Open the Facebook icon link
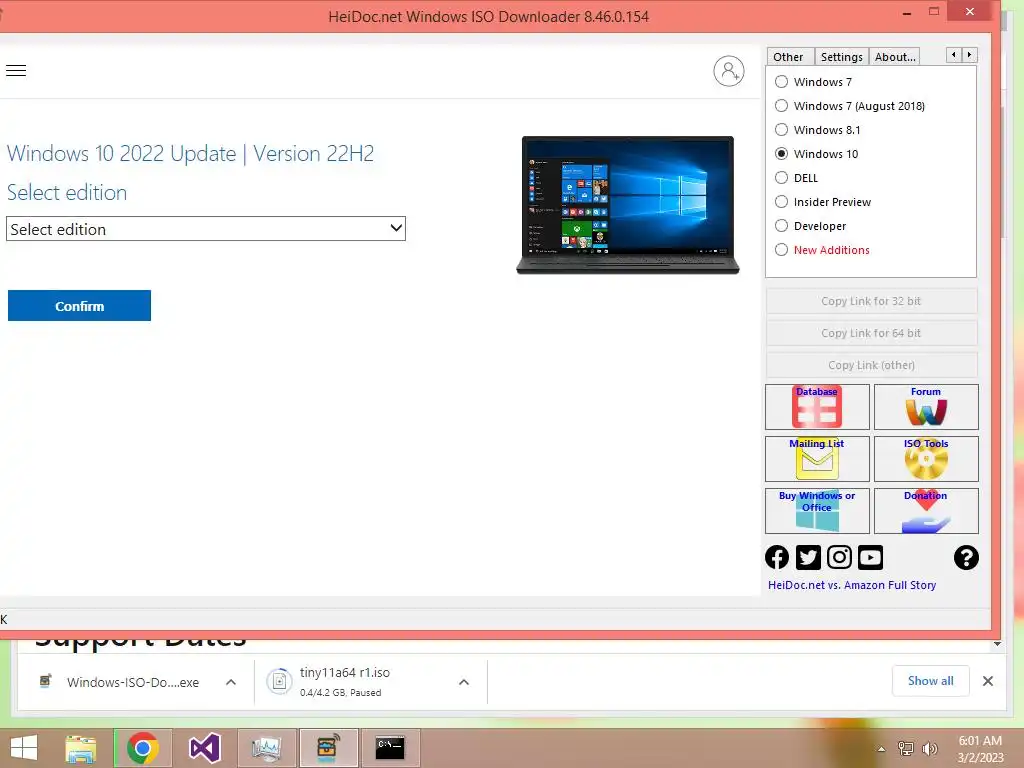This screenshot has height=768, width=1024. (777, 558)
